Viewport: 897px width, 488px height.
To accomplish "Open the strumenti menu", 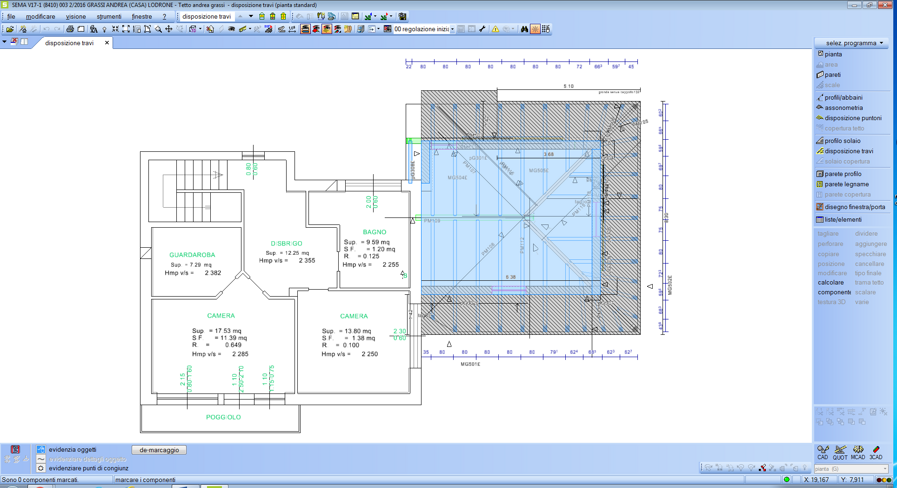I will coord(108,17).
